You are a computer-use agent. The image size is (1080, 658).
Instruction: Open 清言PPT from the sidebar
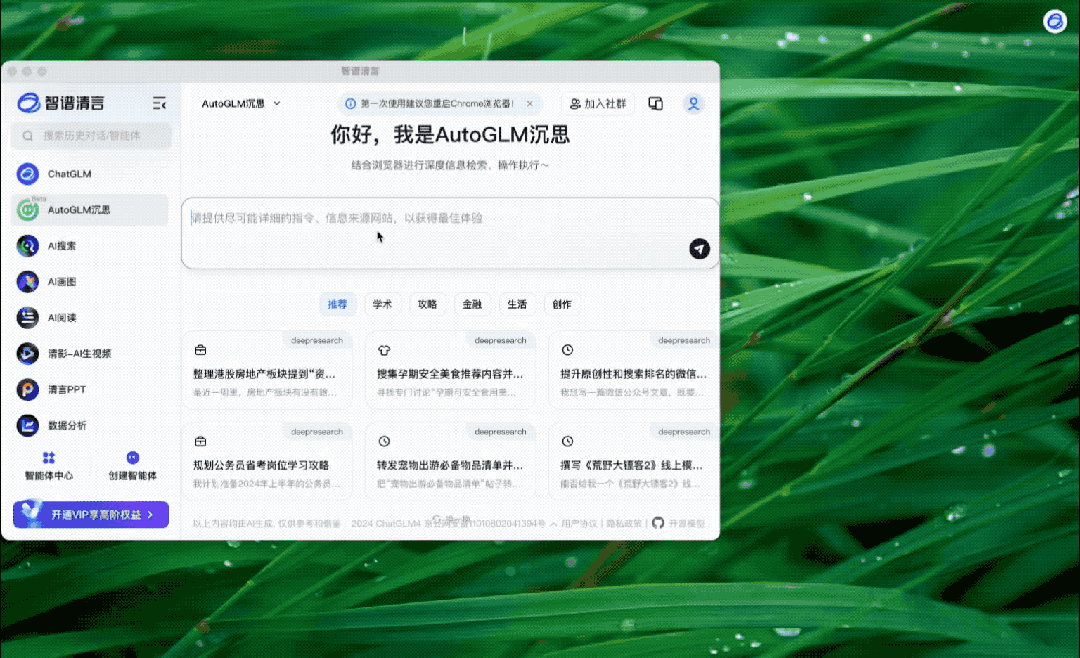click(x=90, y=389)
